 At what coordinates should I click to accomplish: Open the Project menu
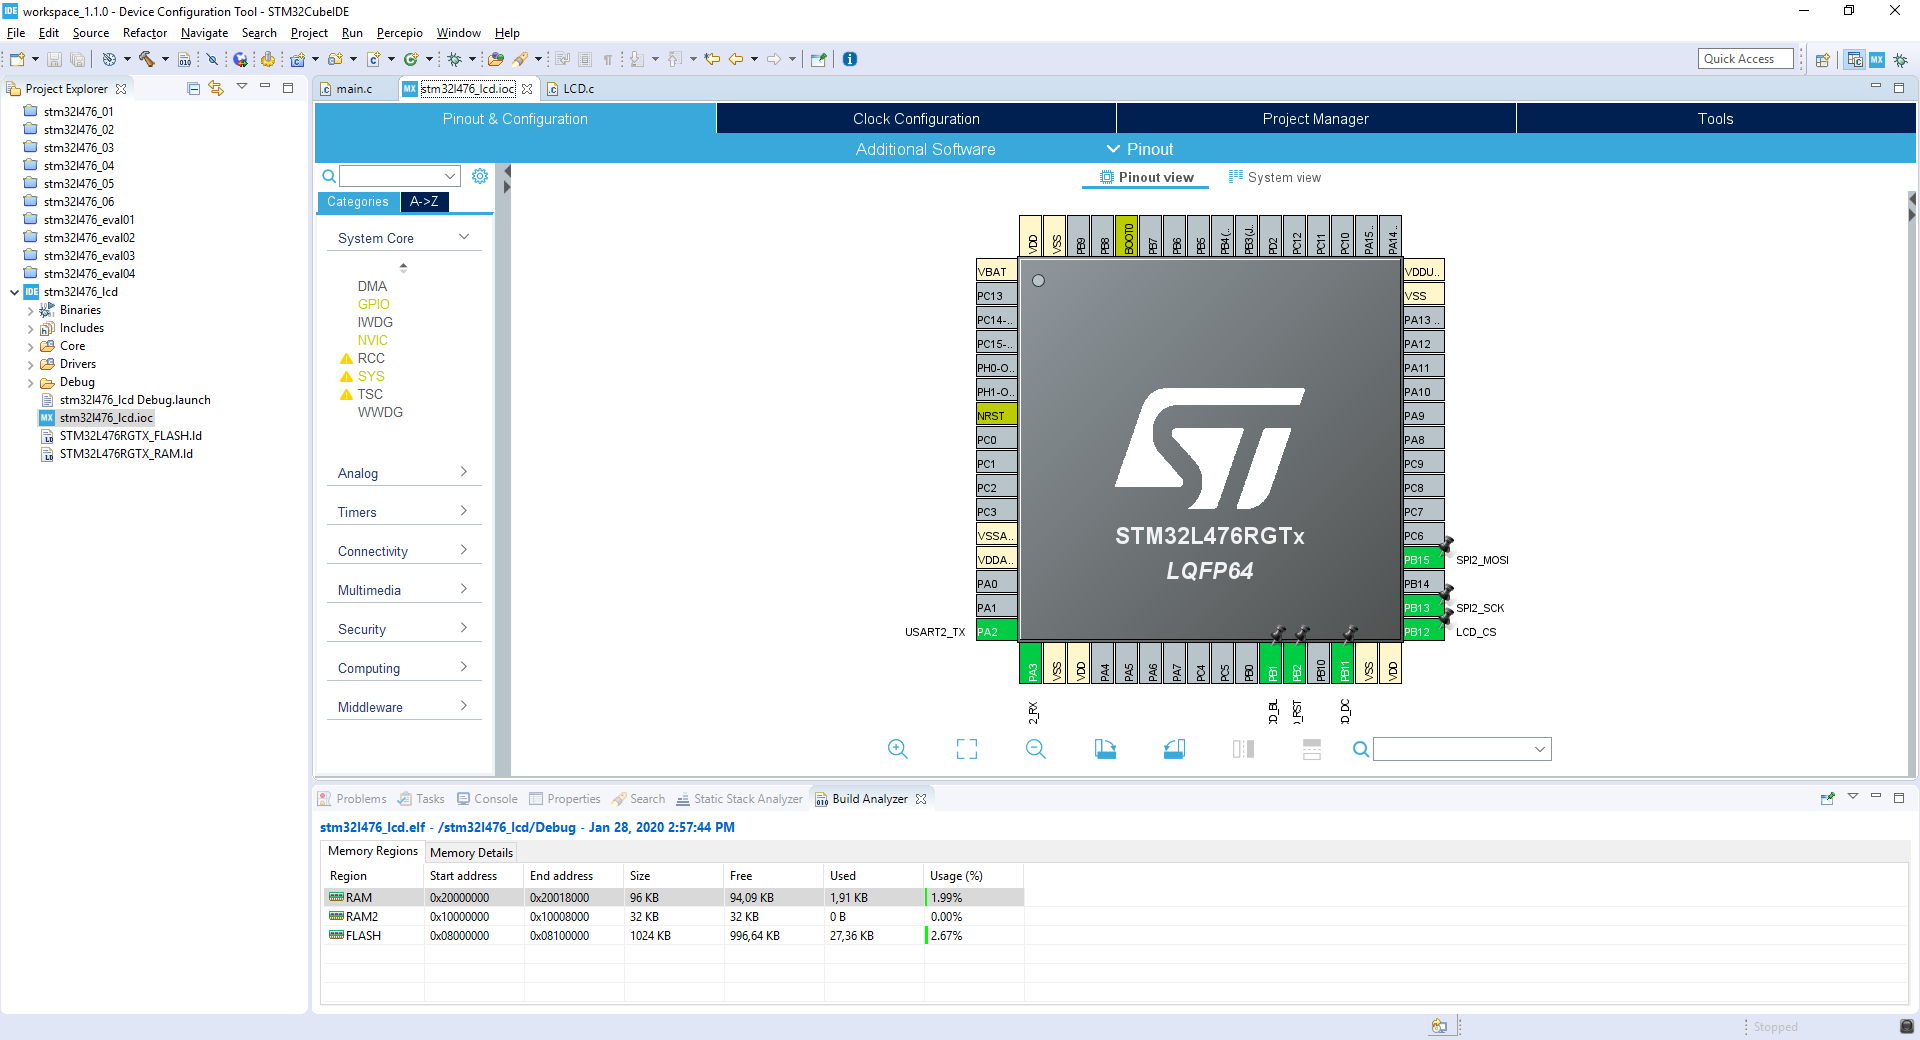(309, 33)
